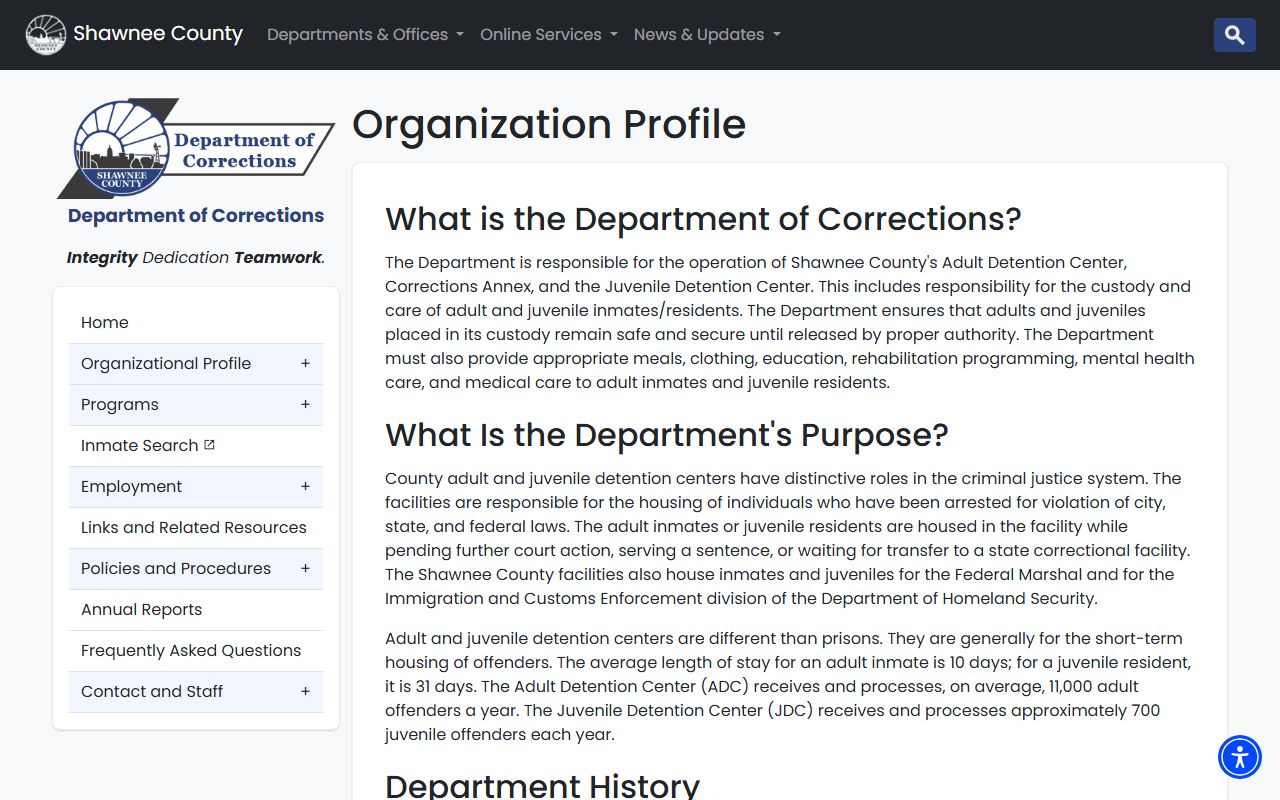The height and width of the screenshot is (800, 1280).
Task: Open Annual Reports page
Action: click(196, 610)
